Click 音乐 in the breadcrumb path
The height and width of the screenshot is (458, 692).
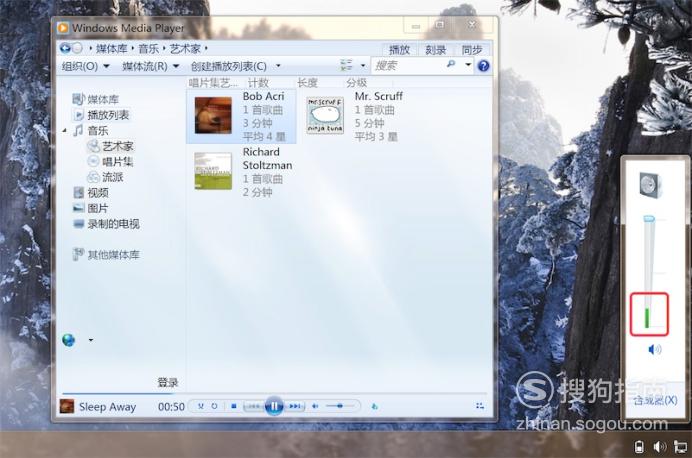[x=148, y=49]
